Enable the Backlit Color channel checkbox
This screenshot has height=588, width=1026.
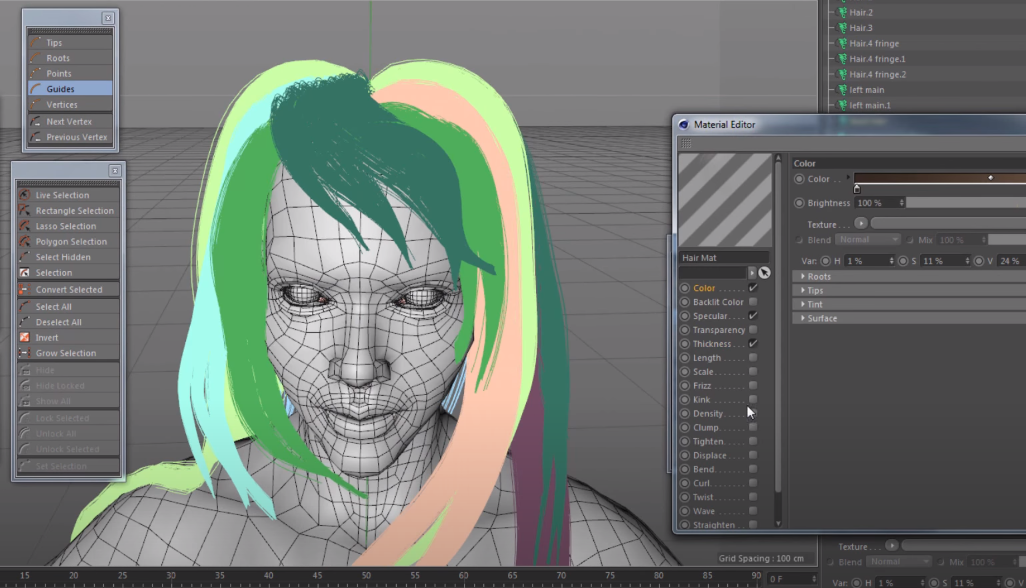pos(753,302)
